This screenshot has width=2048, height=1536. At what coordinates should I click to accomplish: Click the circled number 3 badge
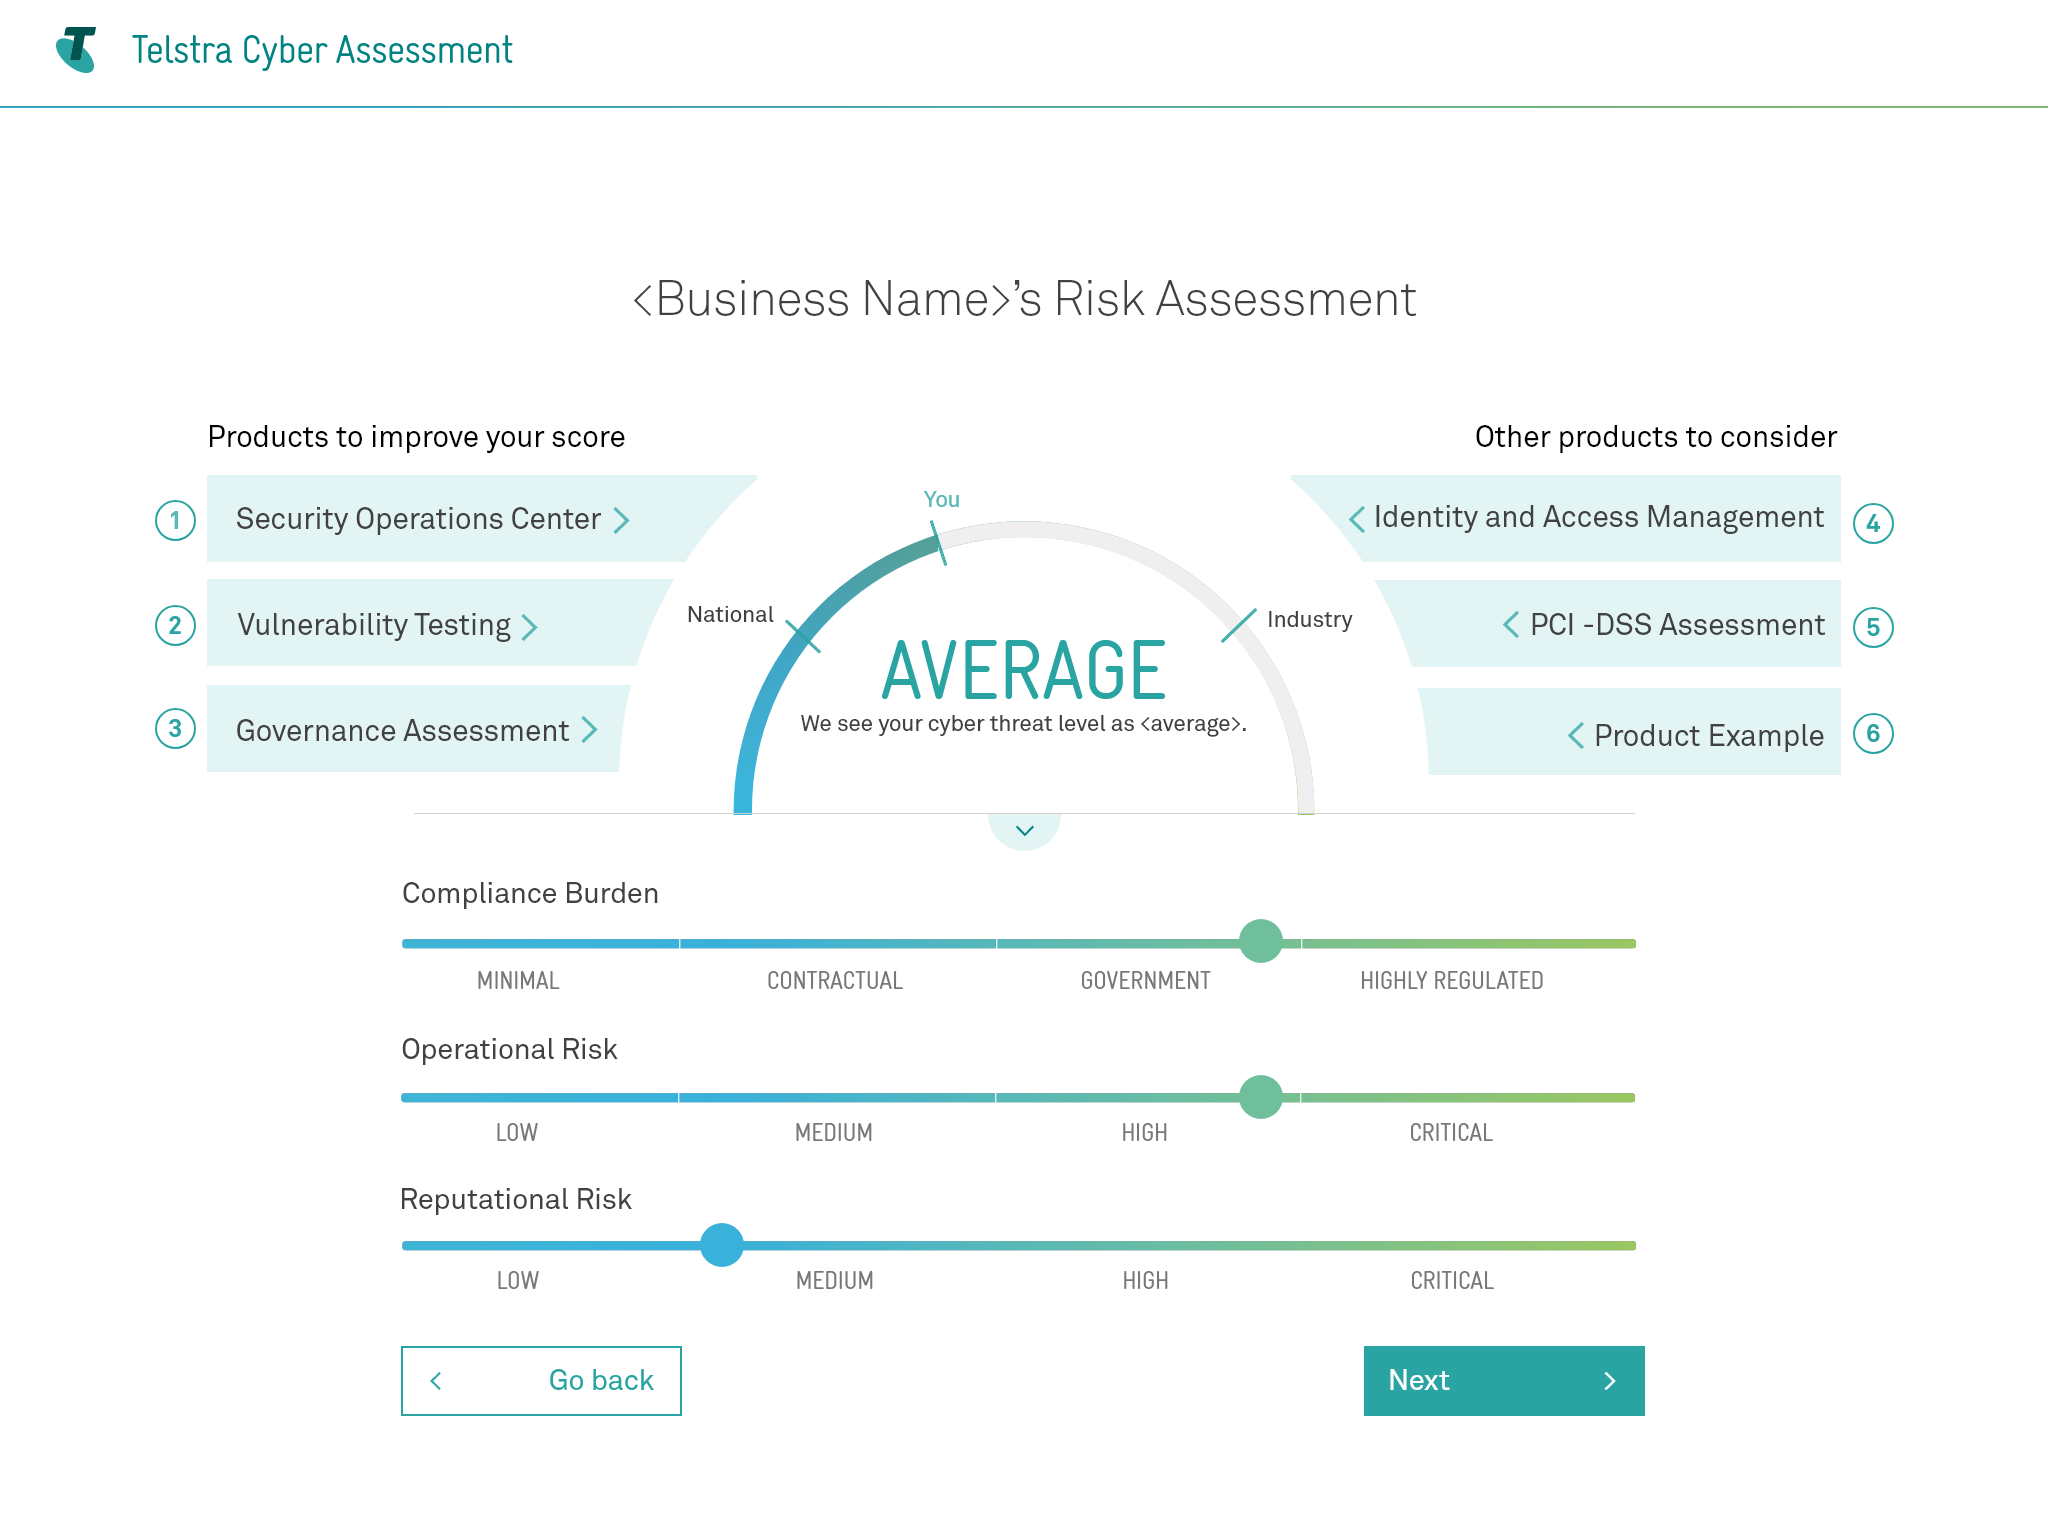click(175, 729)
